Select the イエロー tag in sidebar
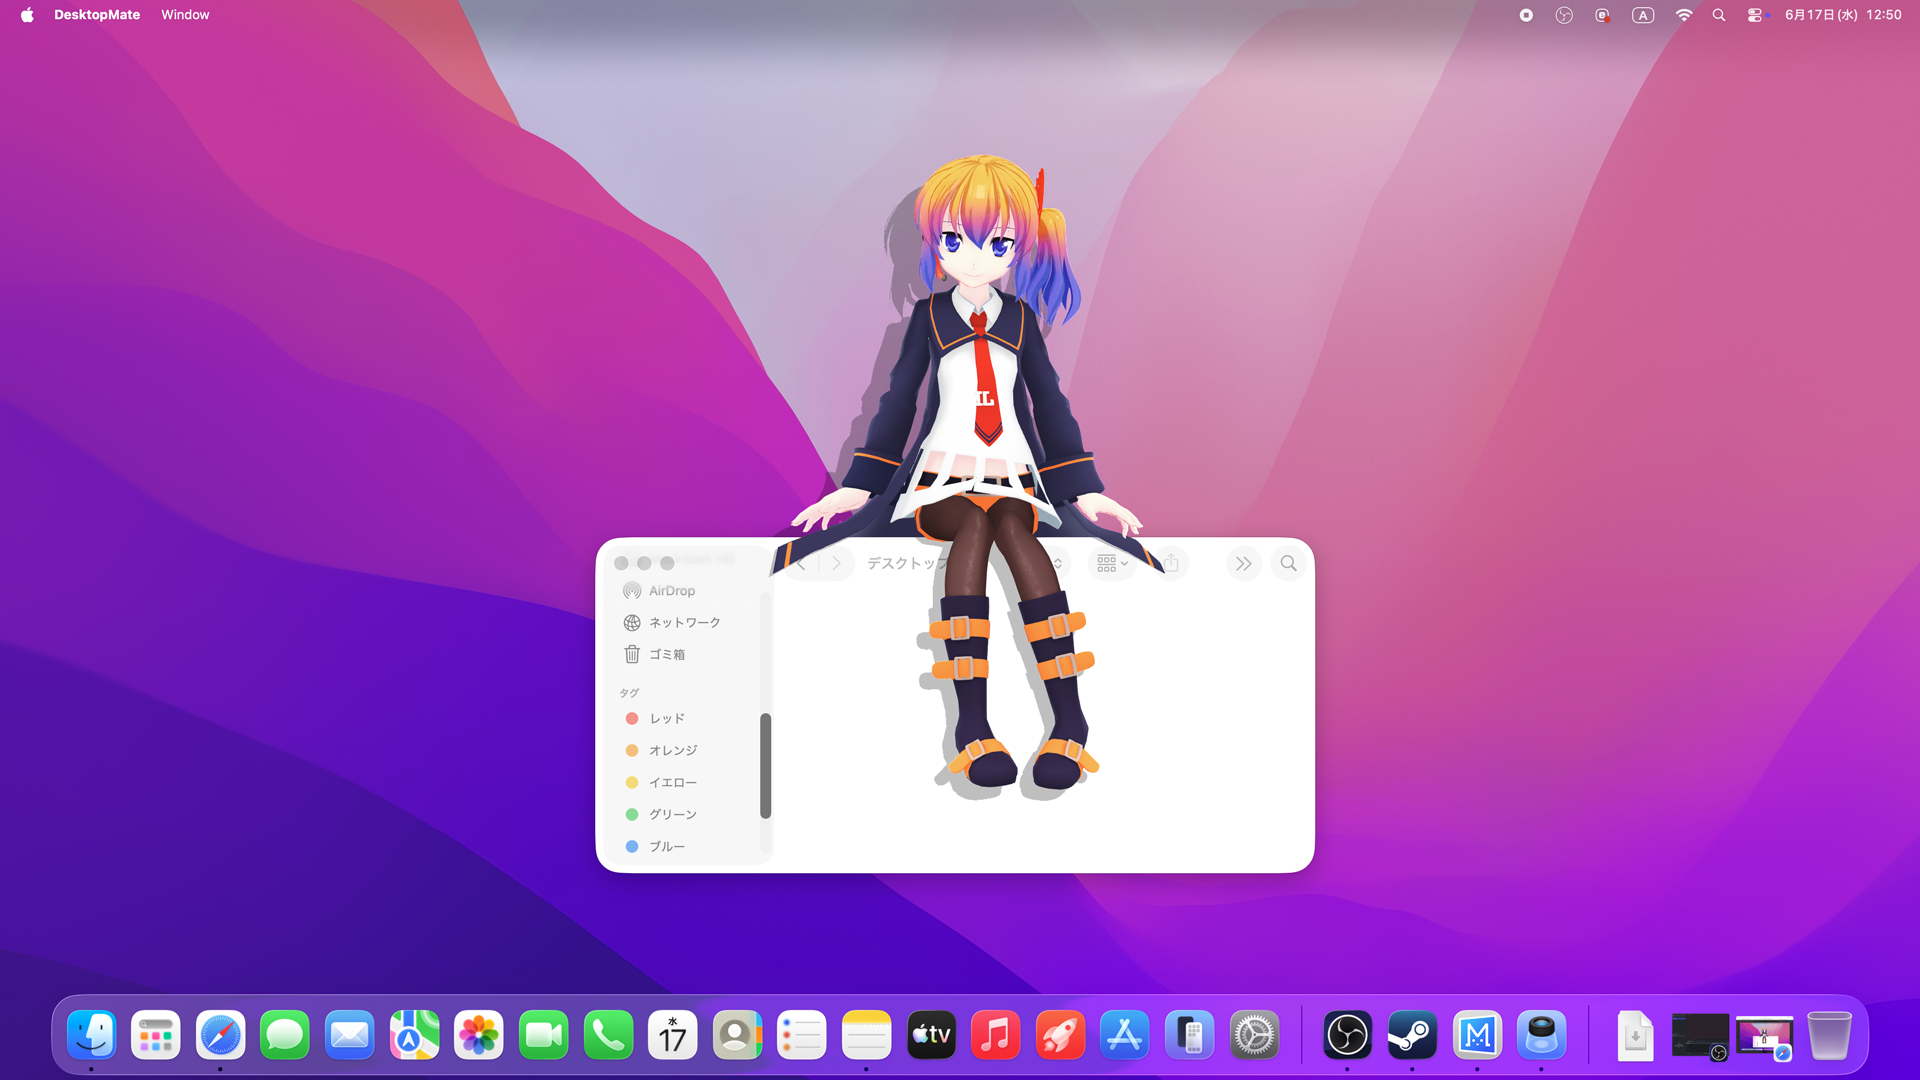This screenshot has height=1080, width=1920. [688, 783]
